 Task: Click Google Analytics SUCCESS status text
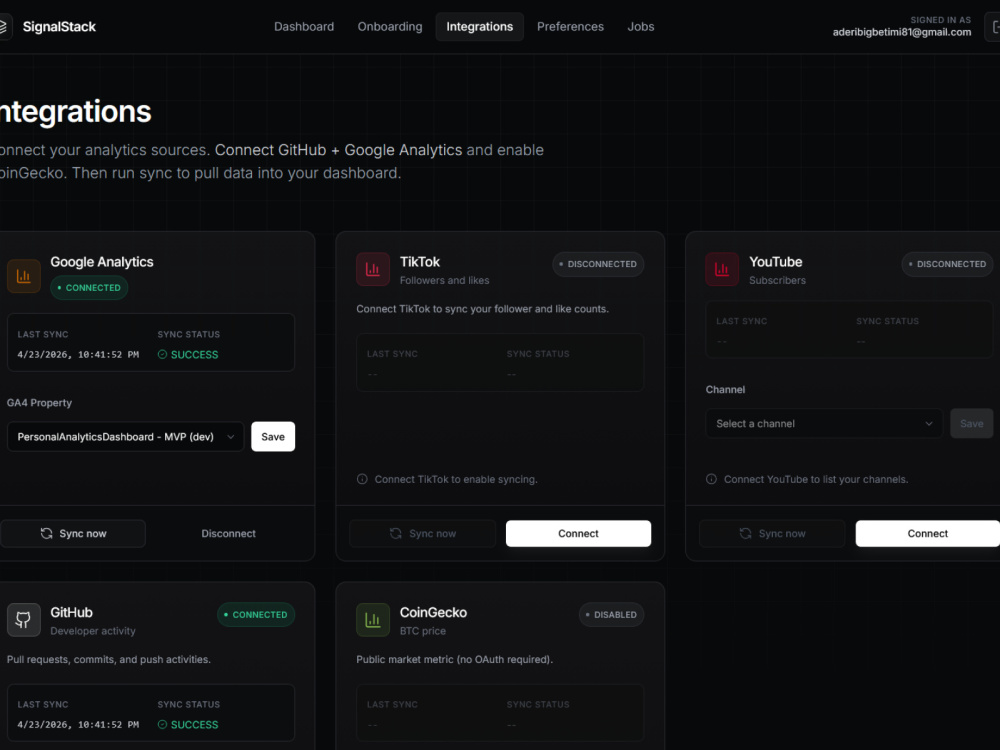[x=195, y=355]
